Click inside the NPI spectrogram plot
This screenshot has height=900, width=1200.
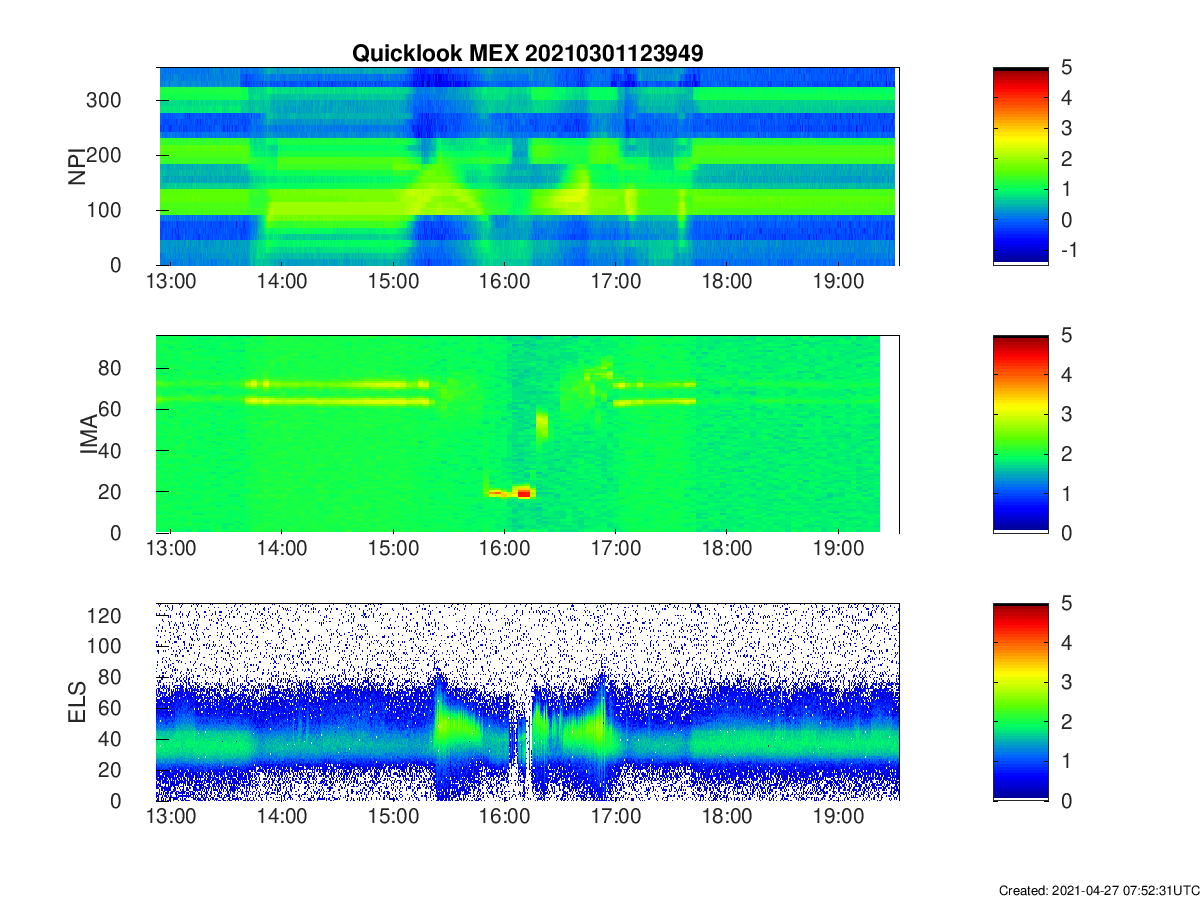[527, 166]
